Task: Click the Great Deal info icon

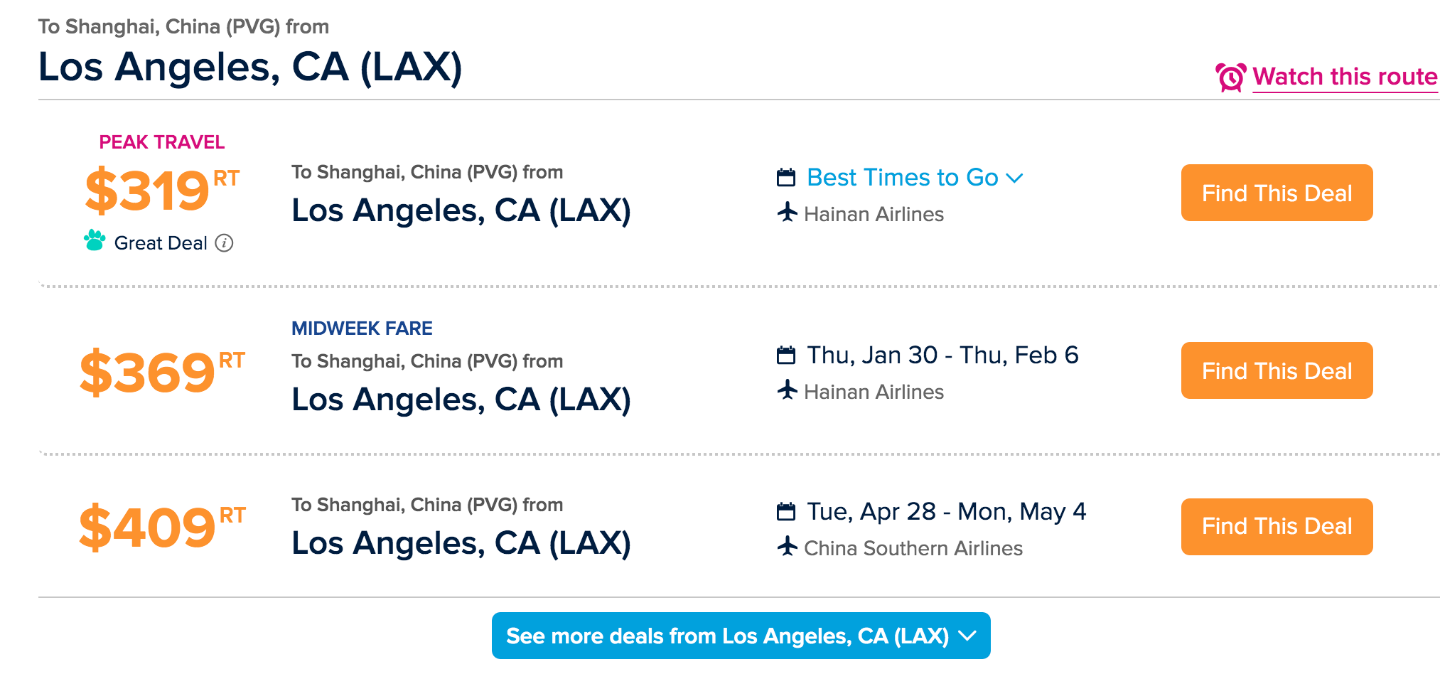Action: pyautogui.click(x=225, y=243)
